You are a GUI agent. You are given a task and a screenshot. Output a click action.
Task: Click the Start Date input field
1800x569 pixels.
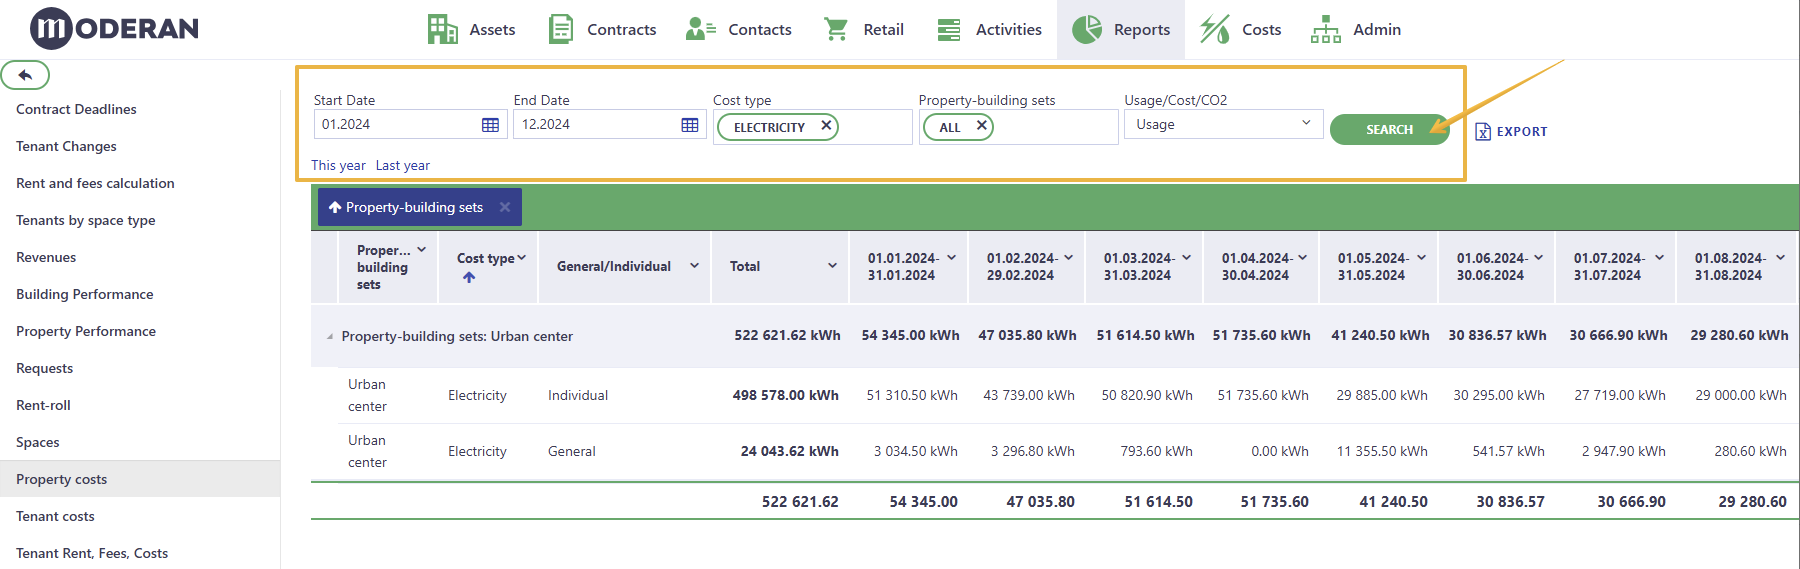pyautogui.click(x=398, y=125)
